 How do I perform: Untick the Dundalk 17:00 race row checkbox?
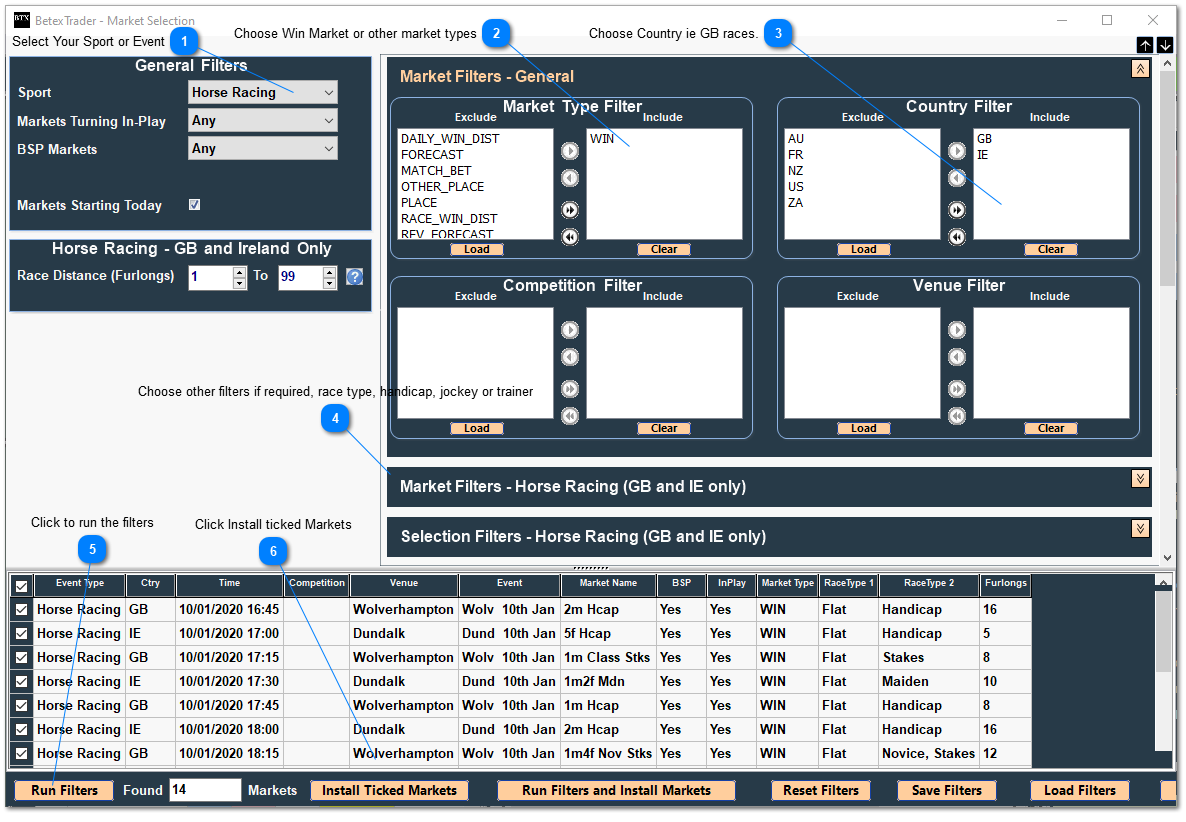tap(20, 633)
